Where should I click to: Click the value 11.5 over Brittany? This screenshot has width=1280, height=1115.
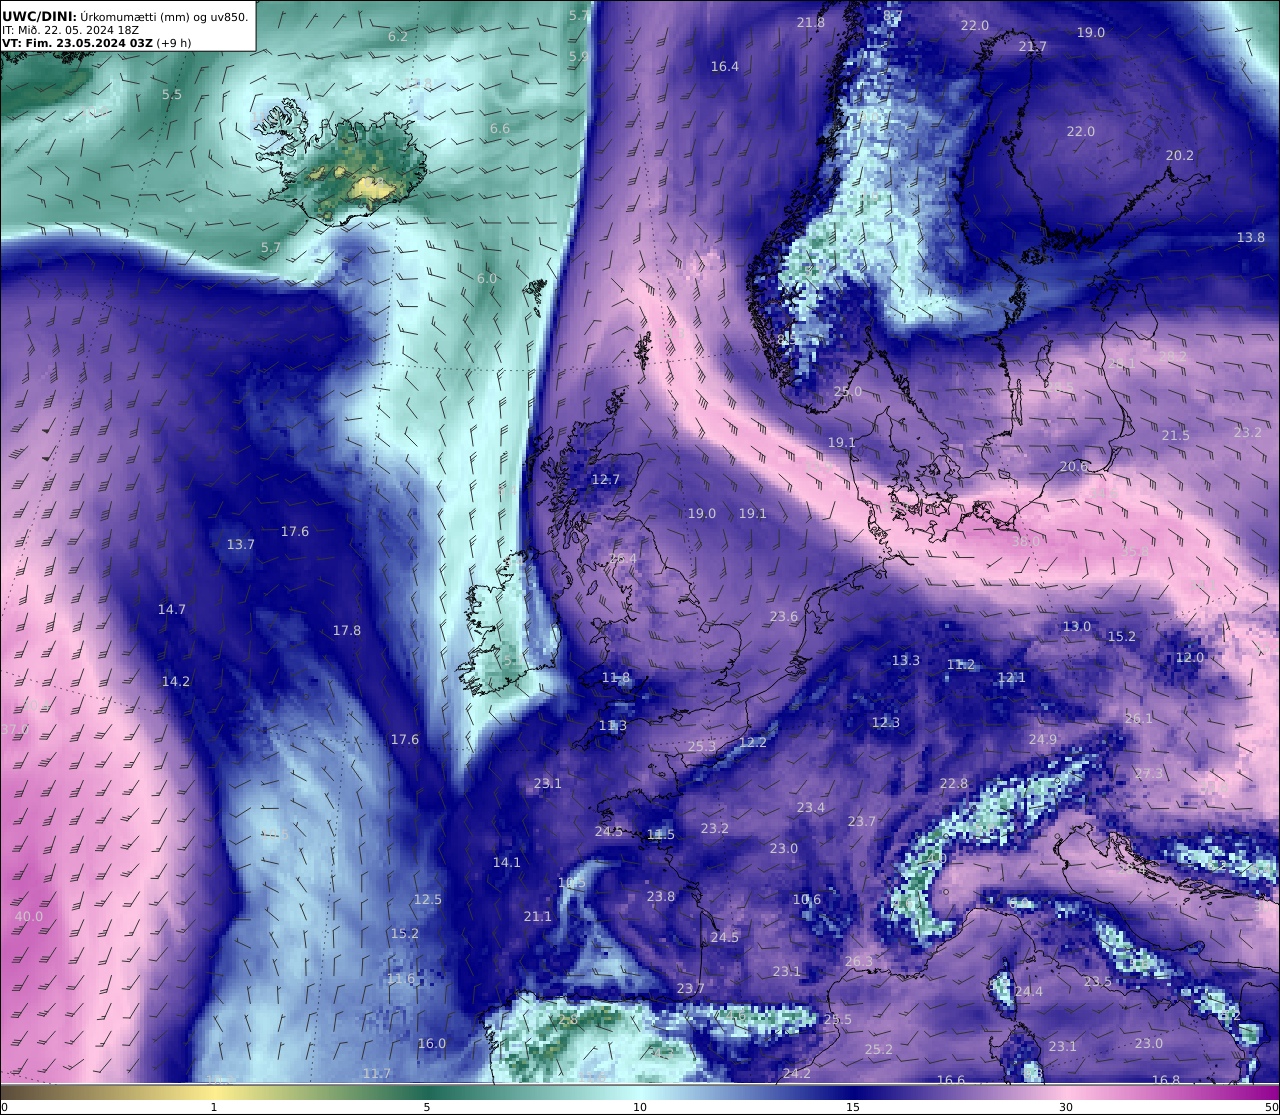click(x=661, y=834)
